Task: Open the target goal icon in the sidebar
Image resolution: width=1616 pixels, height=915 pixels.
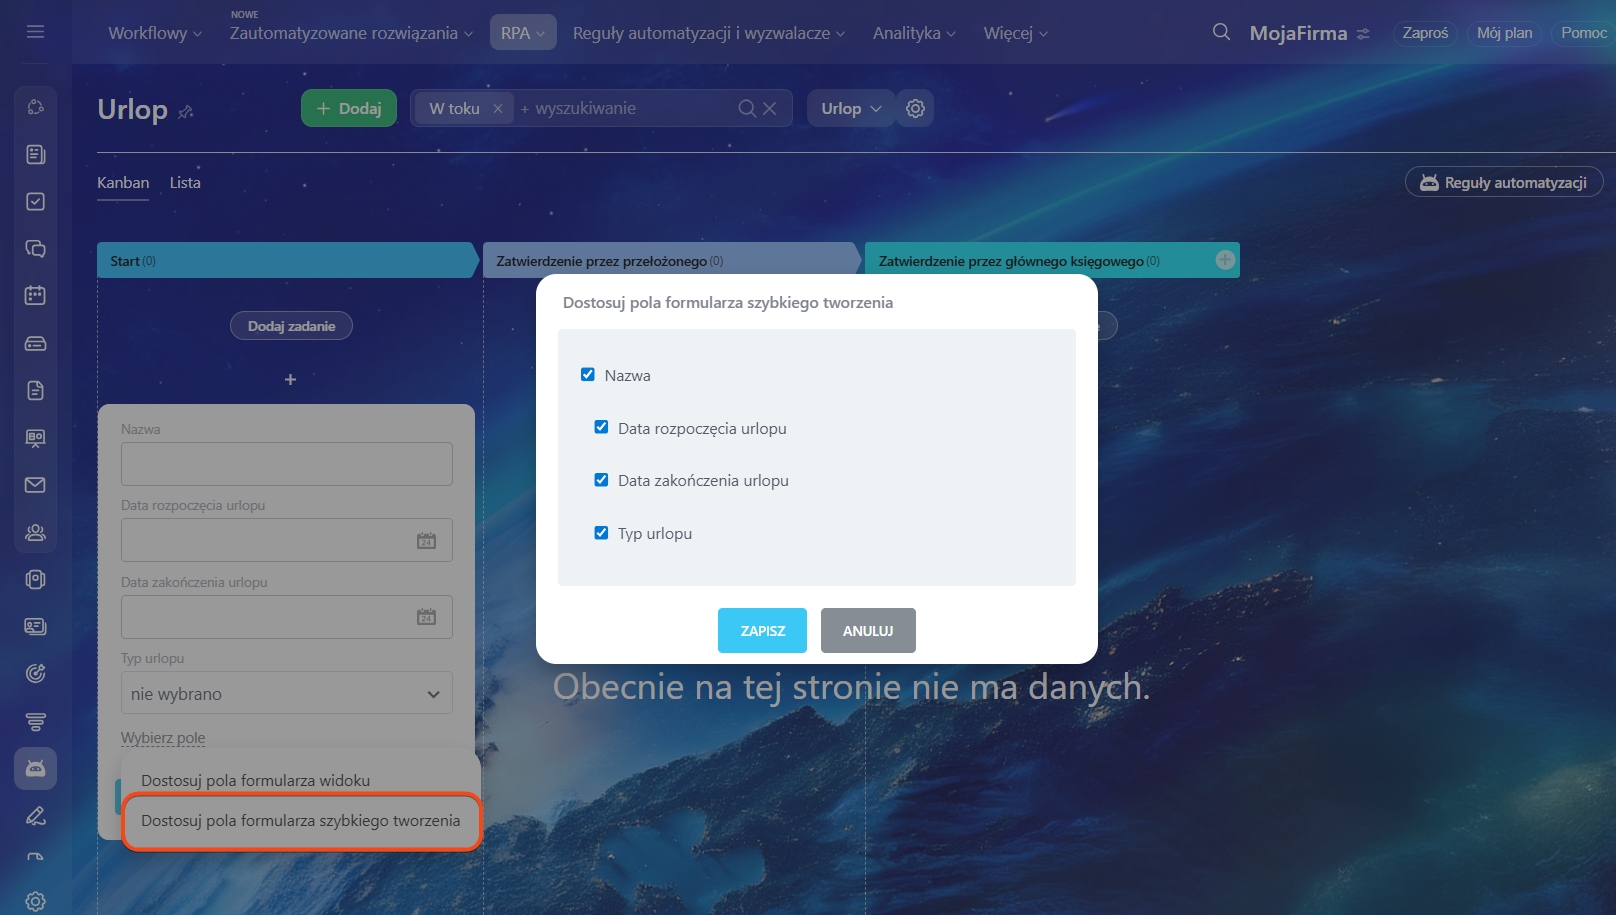Action: (35, 674)
